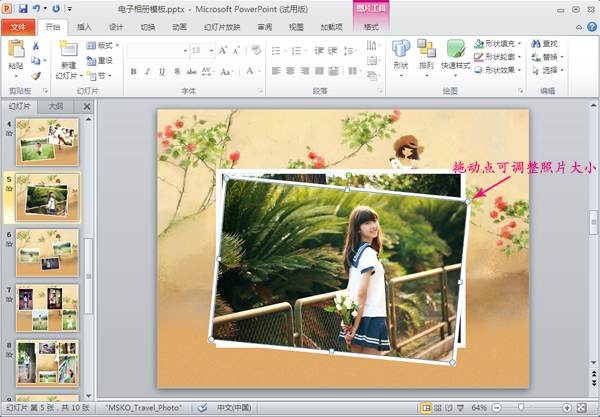Viewport: 600px width, 417px height.
Task: Click the 64% zoom level indicator
Action: (479, 408)
